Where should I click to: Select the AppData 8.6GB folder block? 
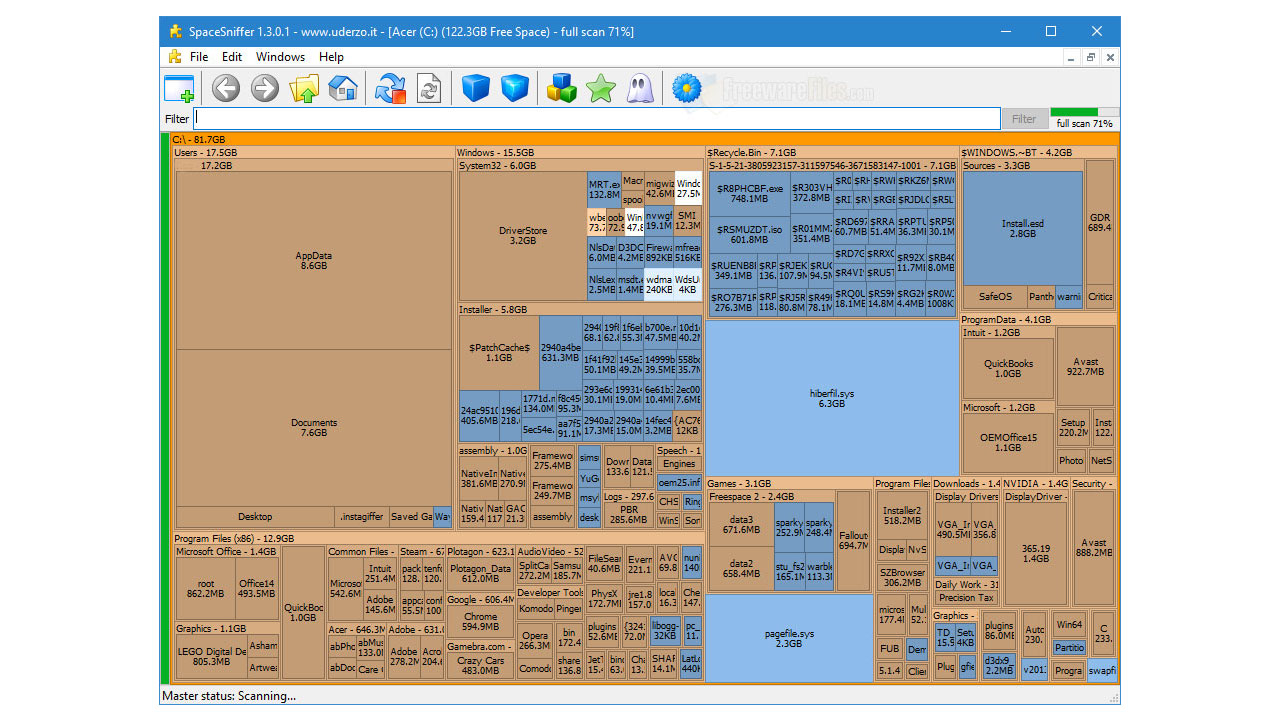[314, 261]
